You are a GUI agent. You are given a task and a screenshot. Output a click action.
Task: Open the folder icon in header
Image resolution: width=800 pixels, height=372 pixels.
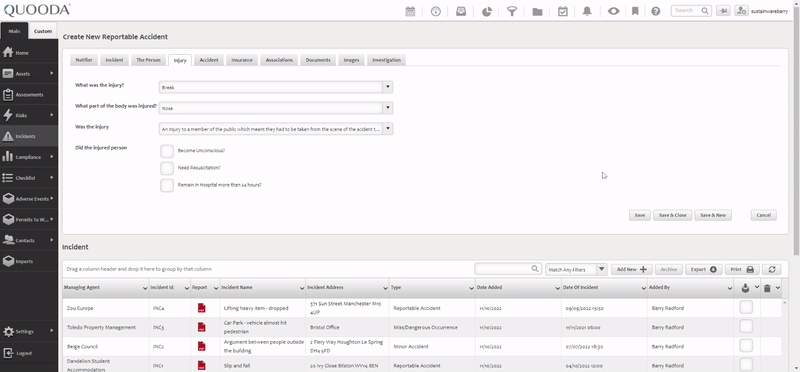537,11
